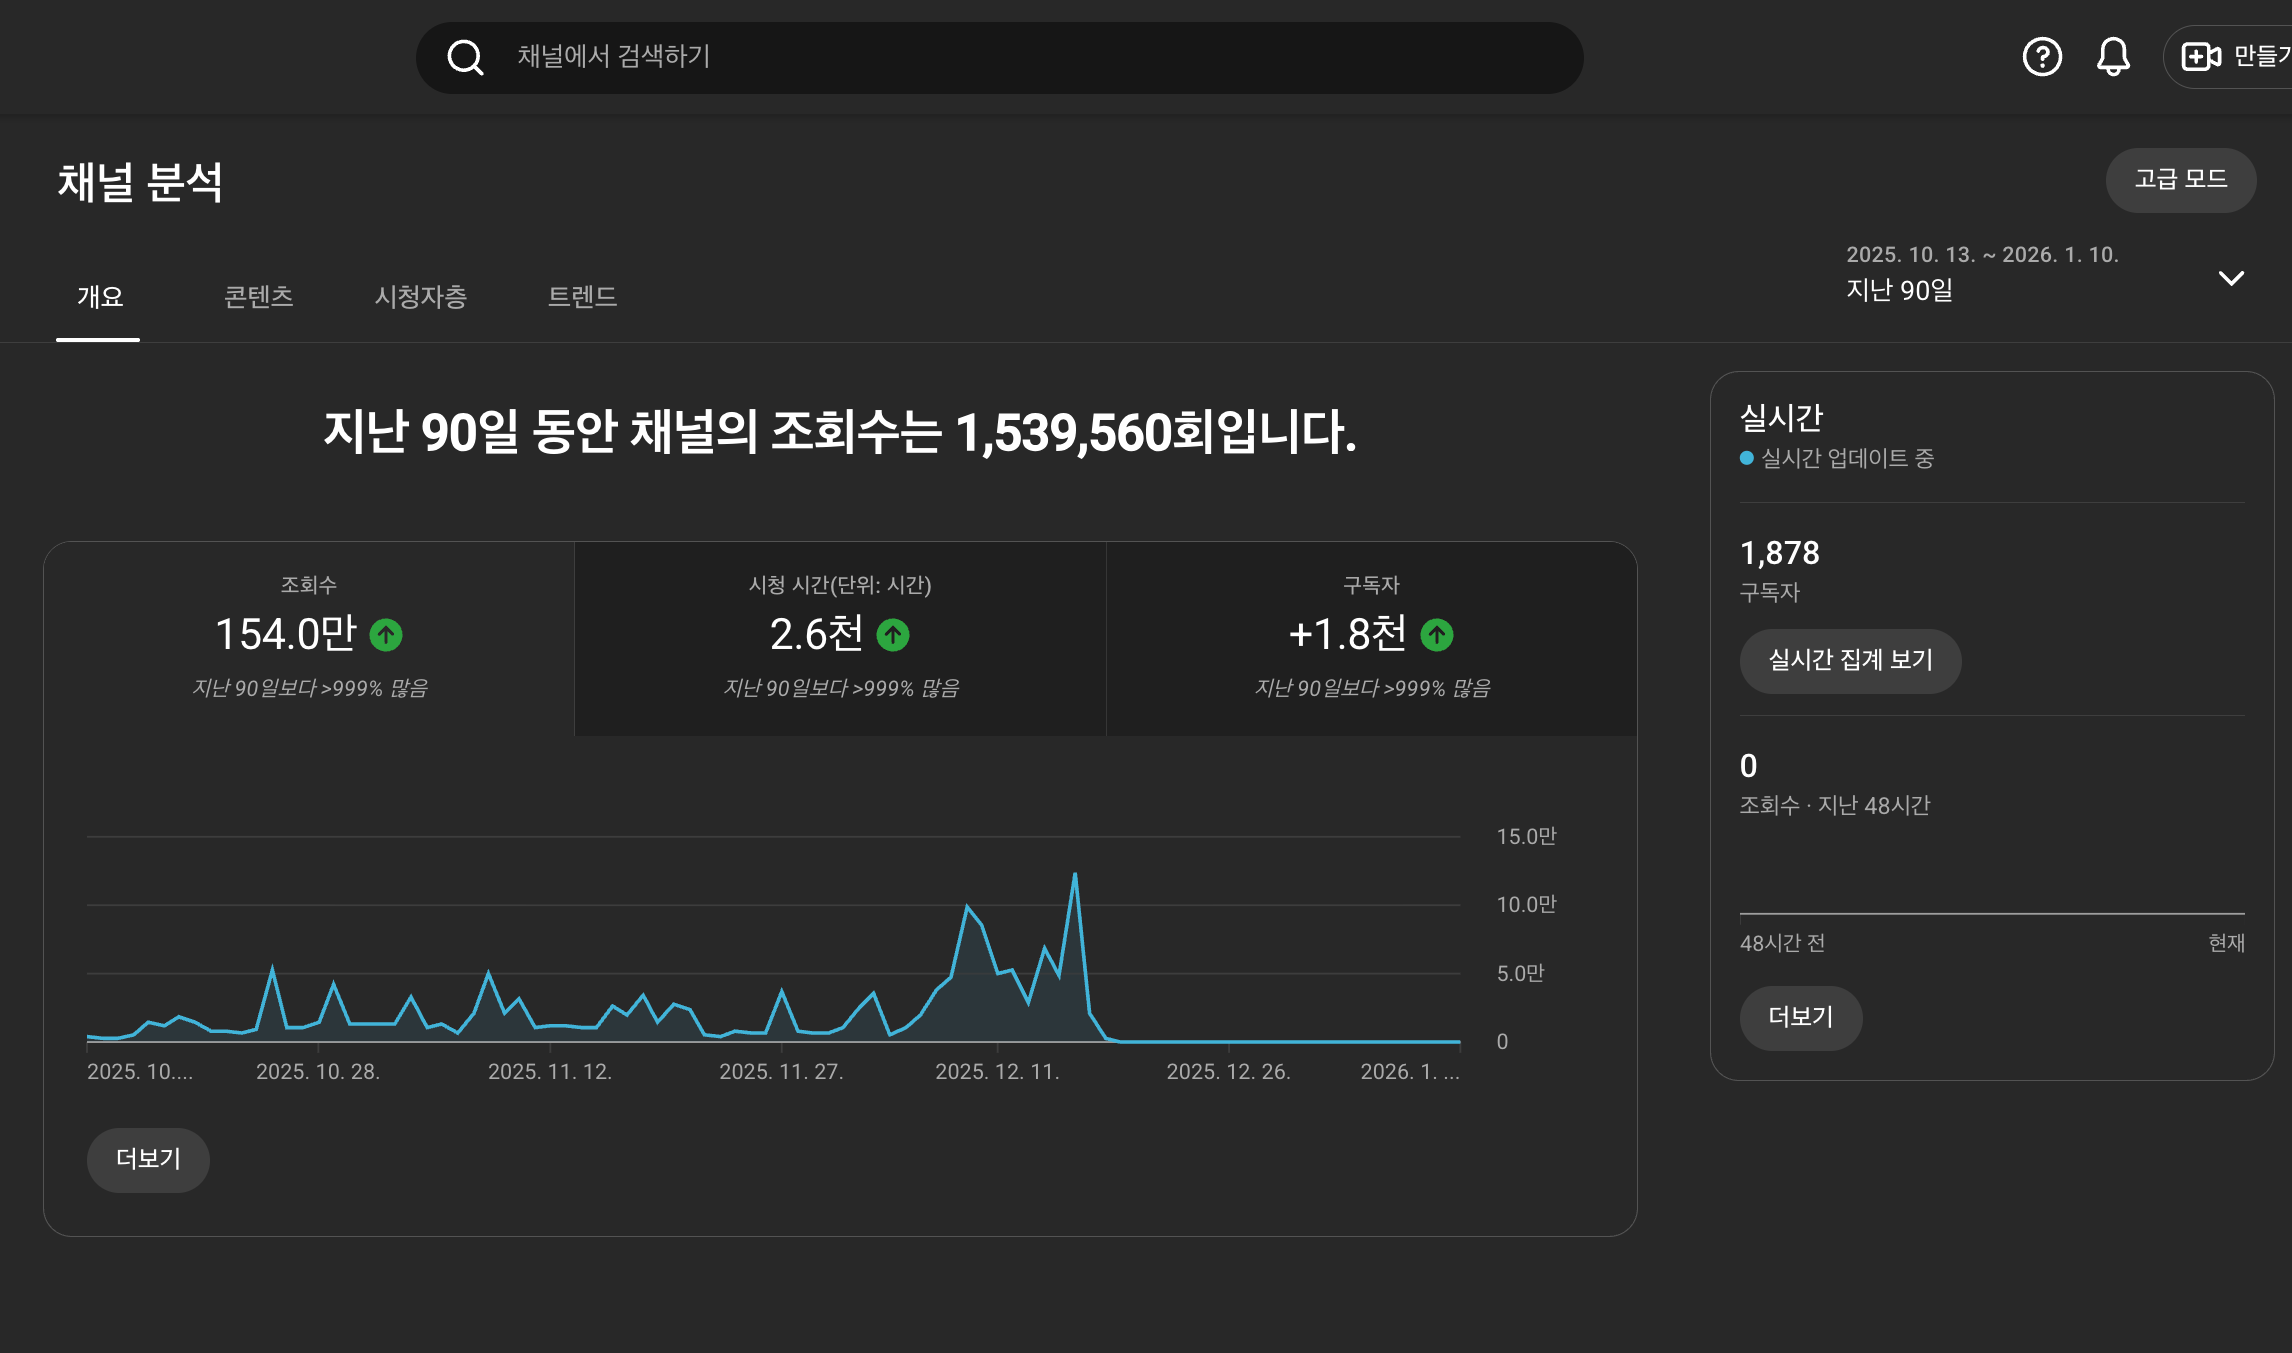Switch to the 시청자층 tab
This screenshot has width=2292, height=1353.
click(x=420, y=297)
